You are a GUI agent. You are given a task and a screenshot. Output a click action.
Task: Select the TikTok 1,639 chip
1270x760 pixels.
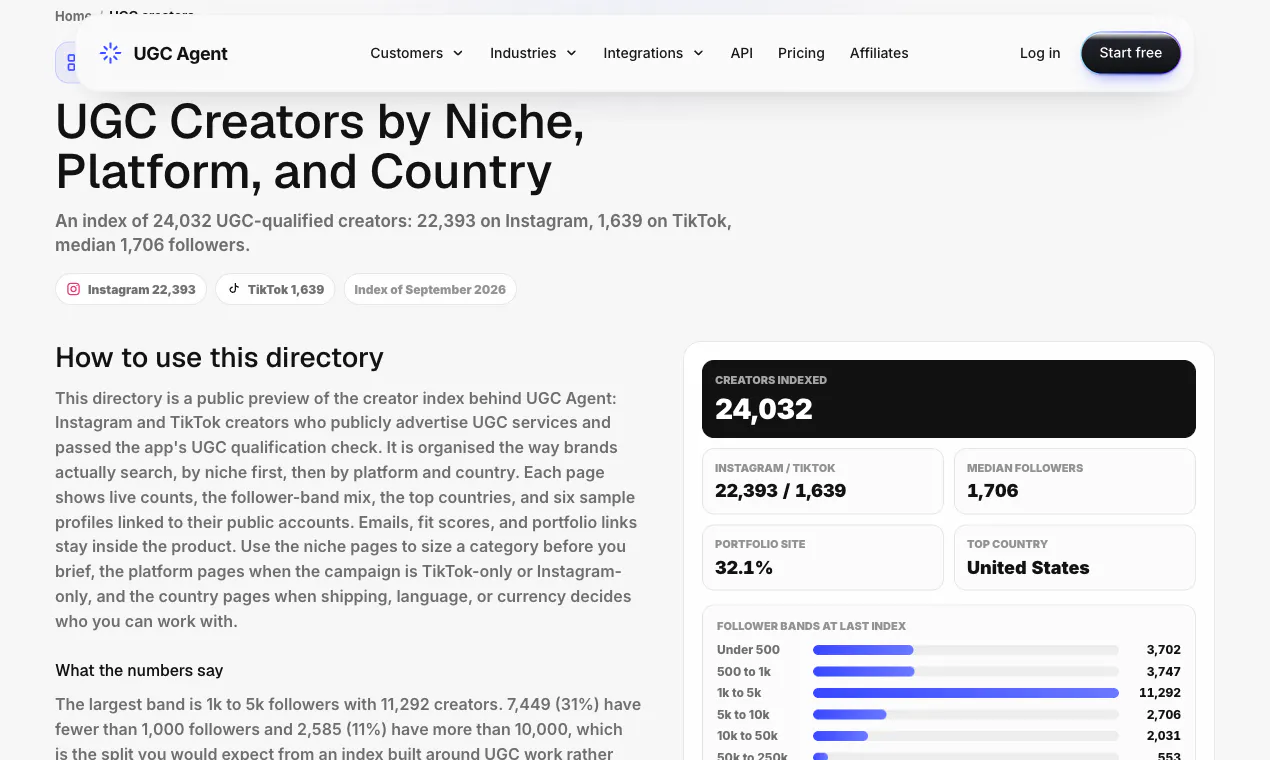coord(275,289)
